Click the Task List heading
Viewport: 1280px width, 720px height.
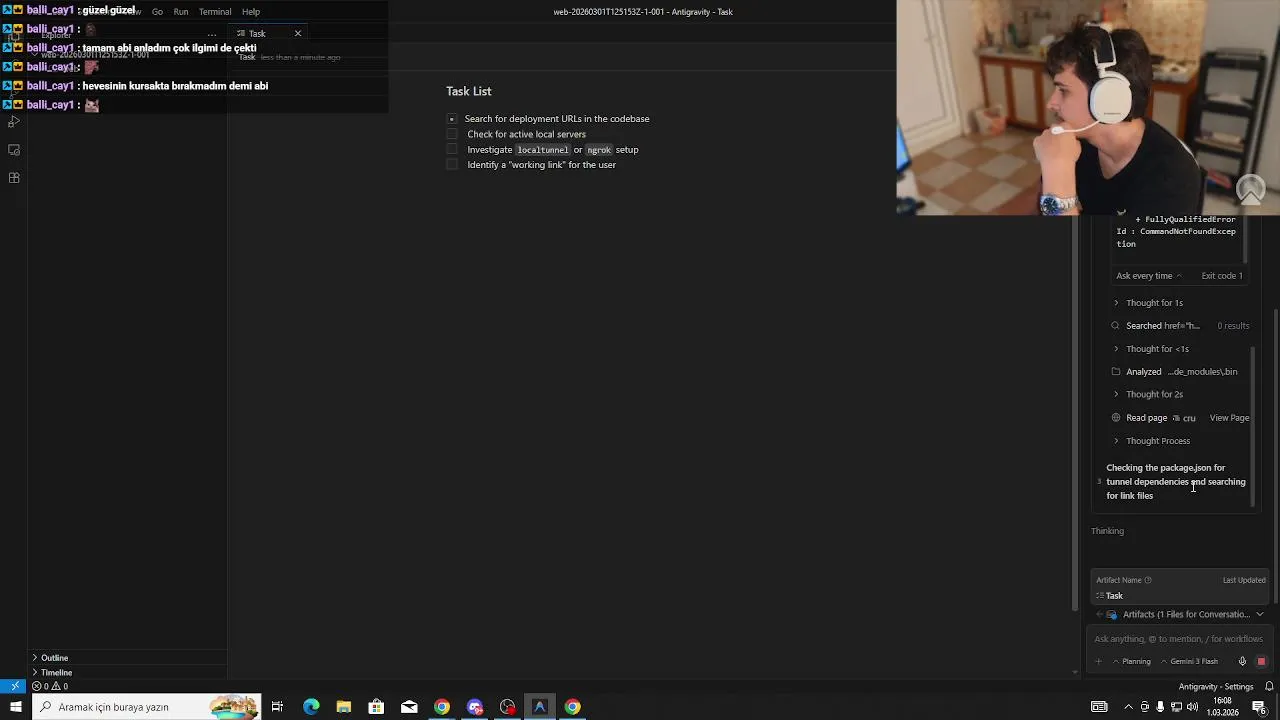click(x=469, y=91)
